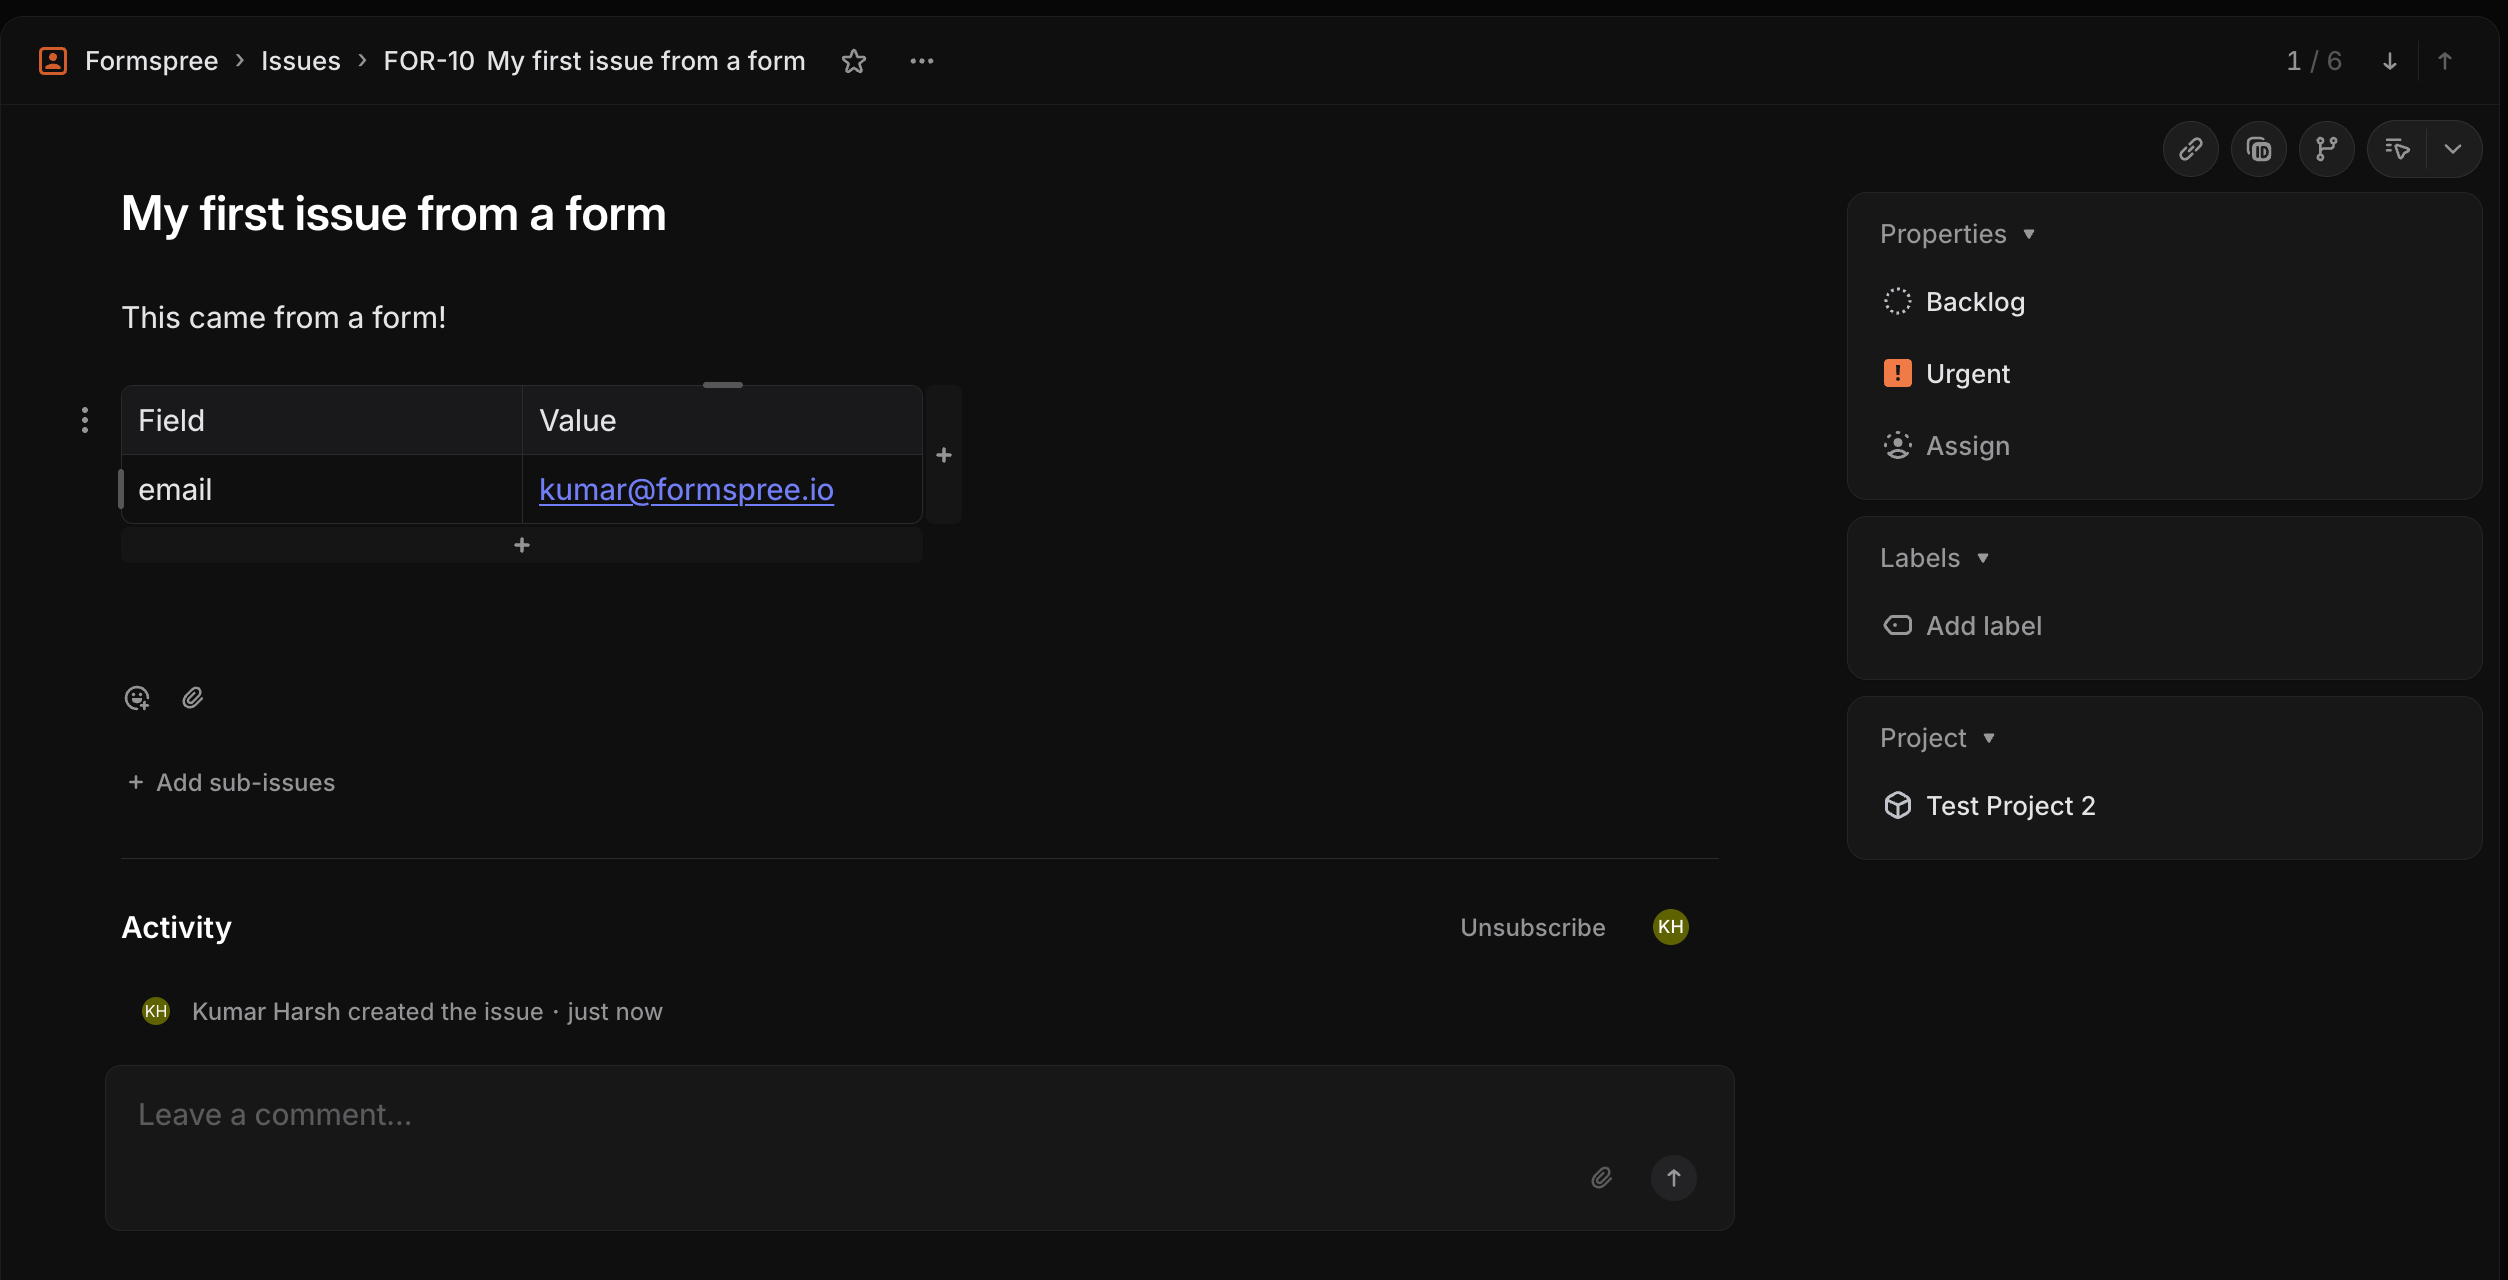Open the three-dot issue options menu
Image resolution: width=2508 pixels, height=1280 pixels.
click(x=921, y=61)
